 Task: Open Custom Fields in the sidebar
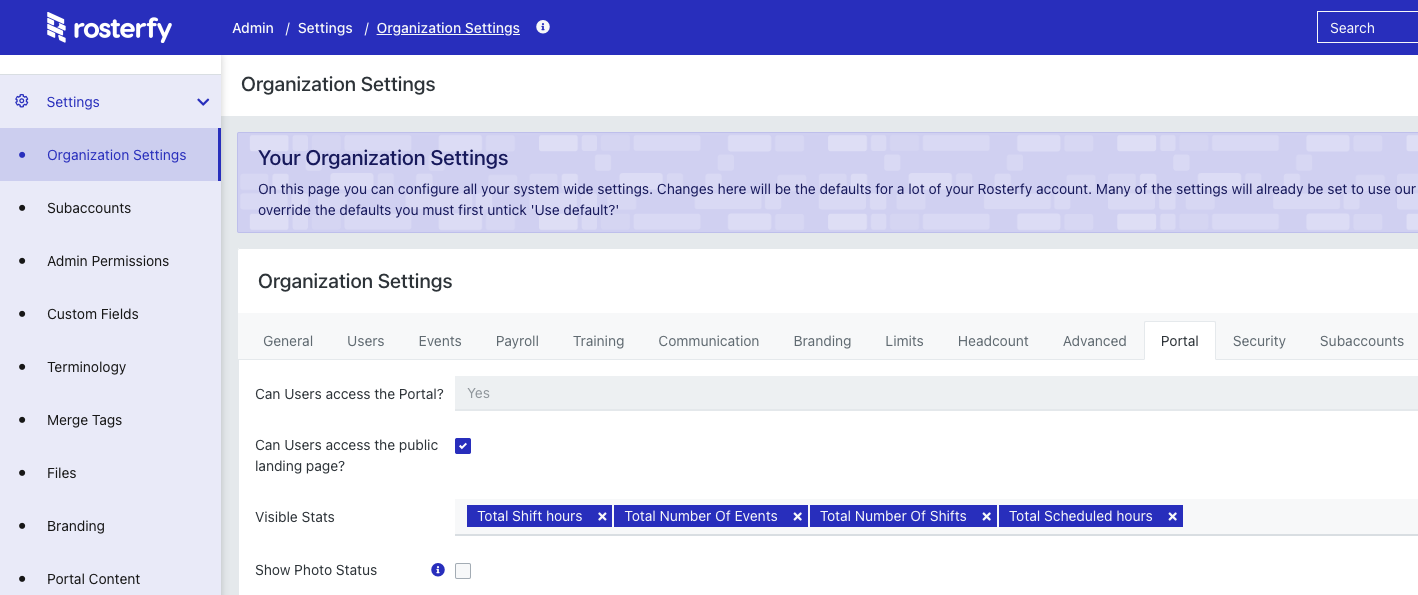click(x=93, y=314)
